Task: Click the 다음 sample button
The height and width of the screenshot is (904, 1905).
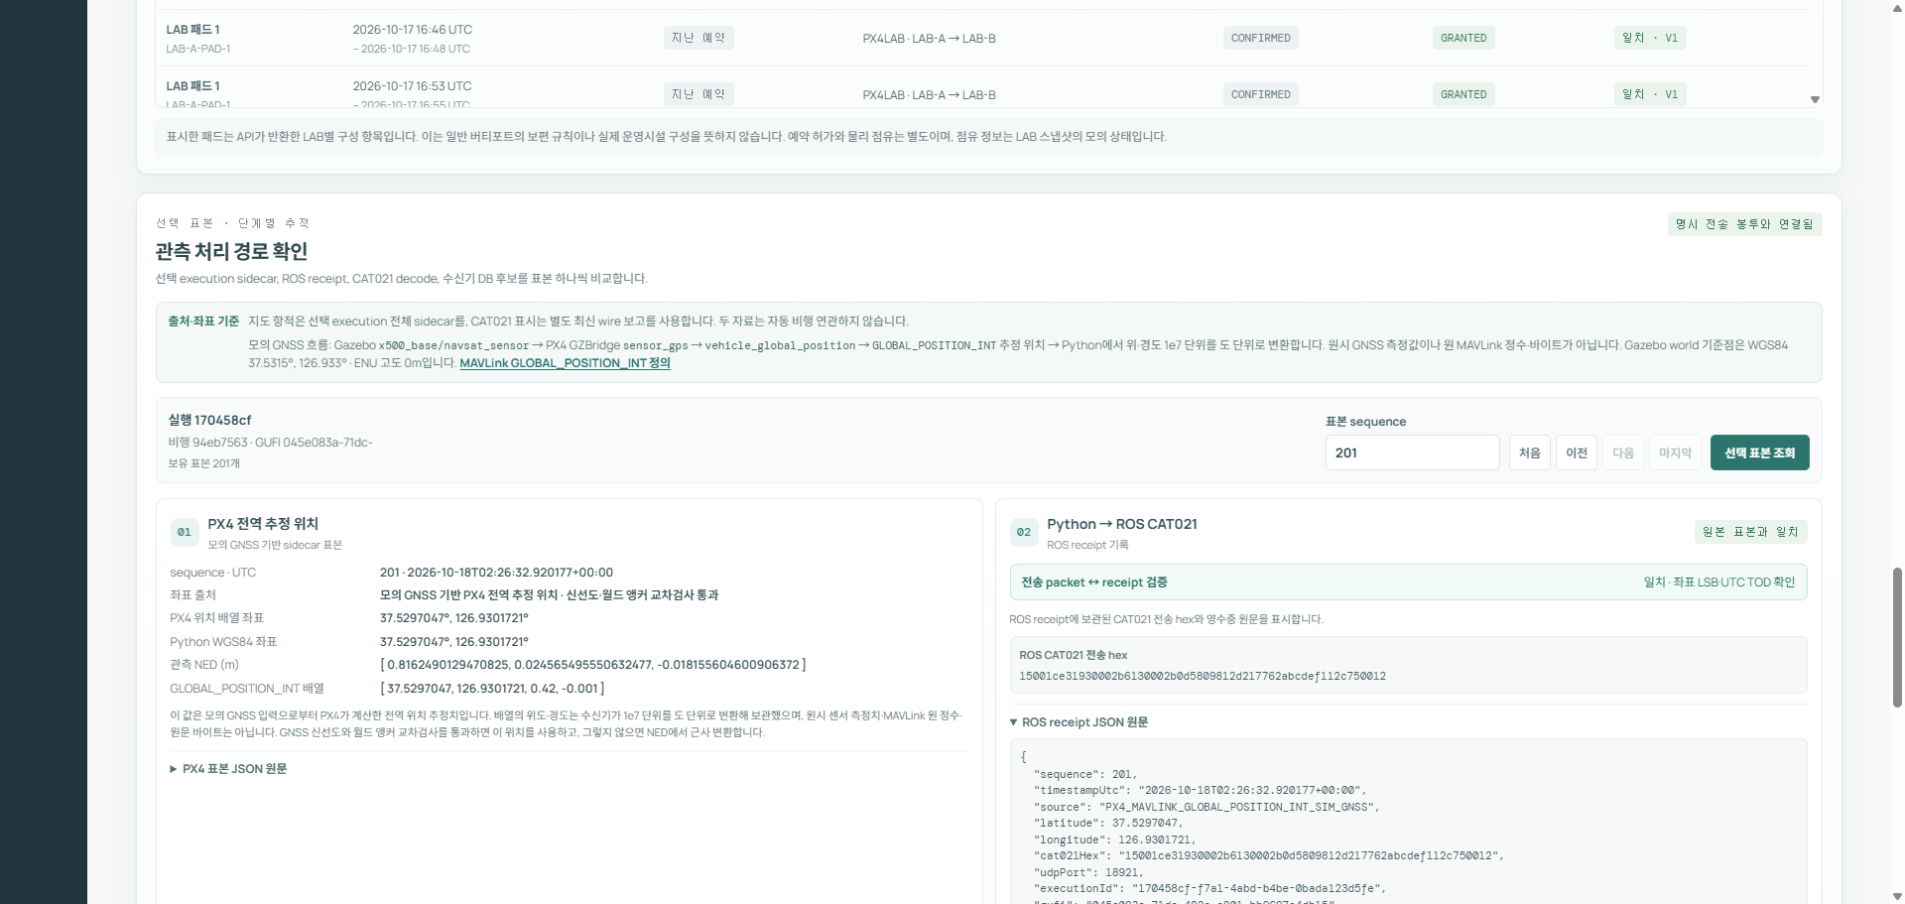Action: coord(1623,453)
